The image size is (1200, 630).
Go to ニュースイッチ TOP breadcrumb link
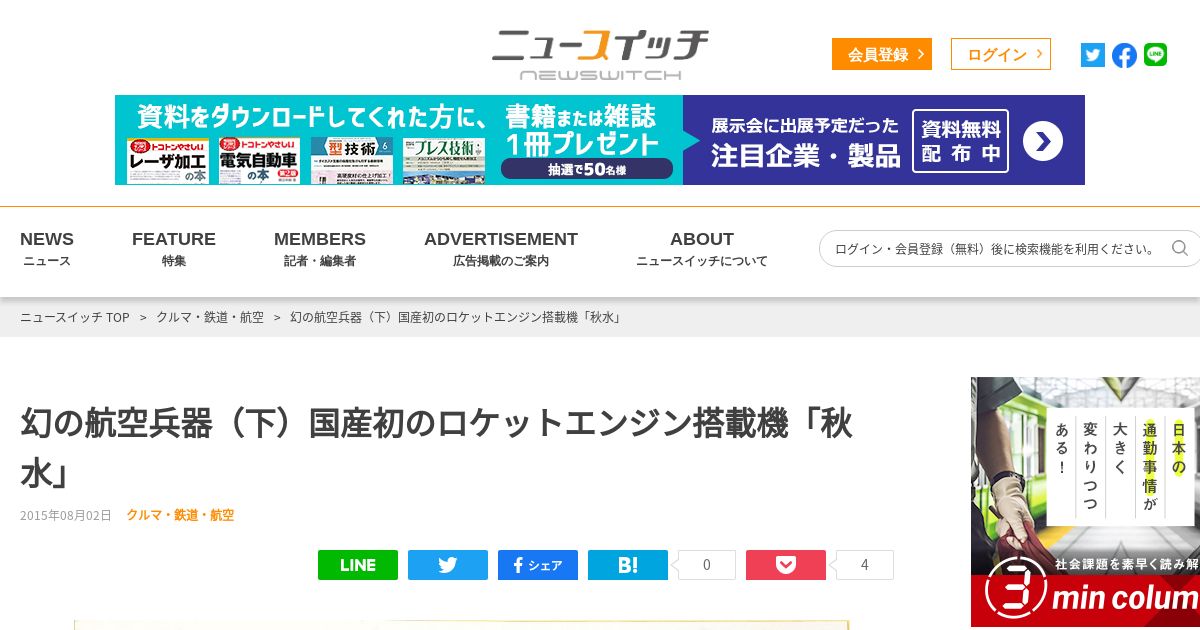point(75,317)
